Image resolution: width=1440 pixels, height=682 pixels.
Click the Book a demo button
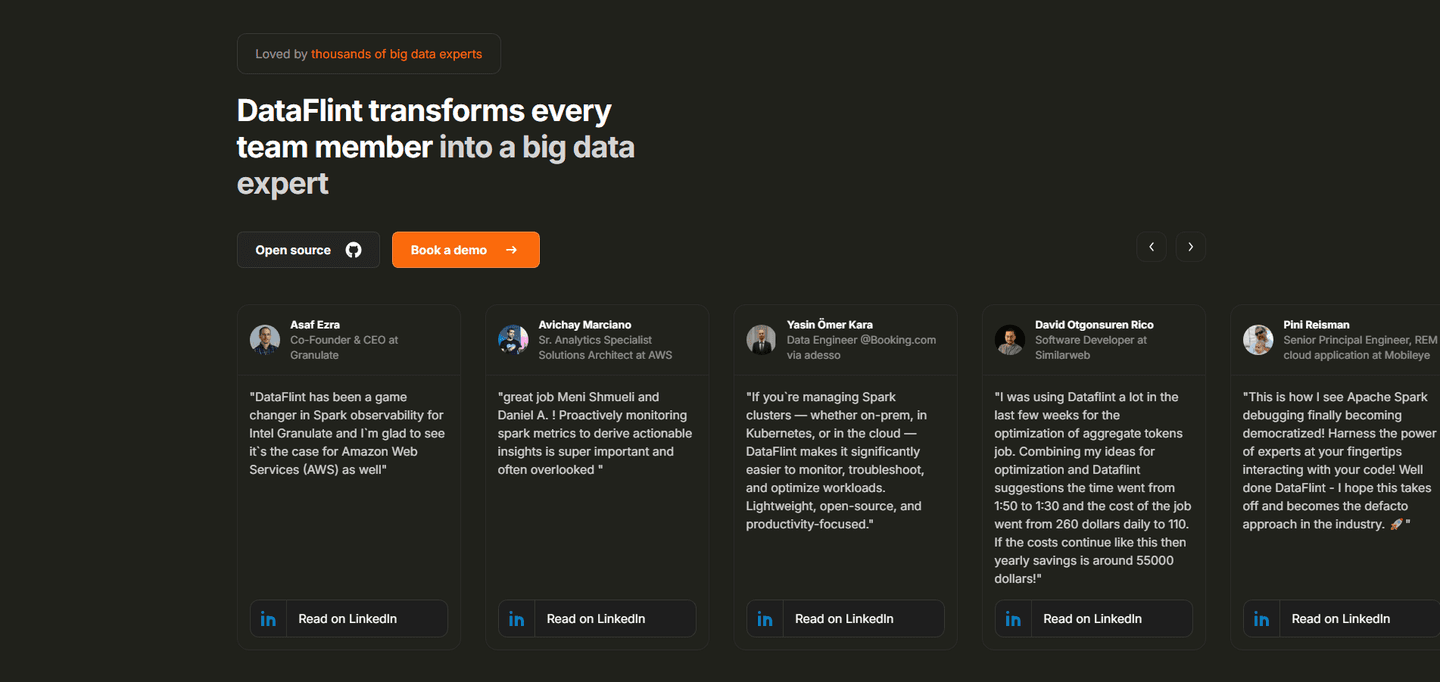tap(466, 250)
